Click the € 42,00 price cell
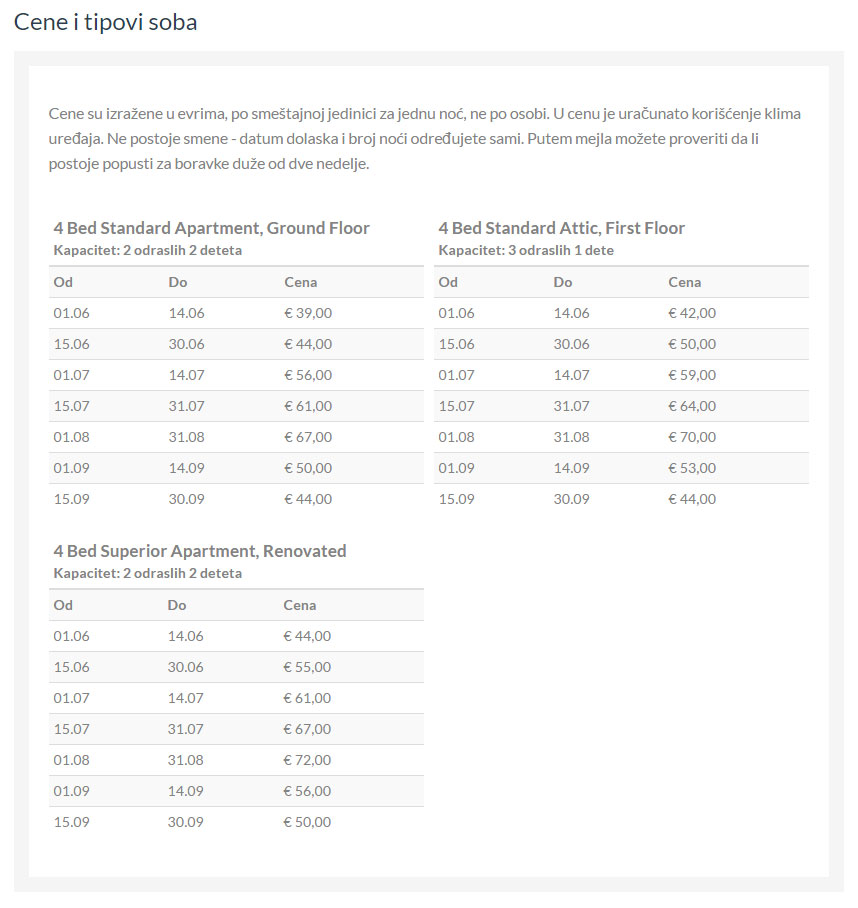Viewport: 858px width, 908px height. point(692,313)
